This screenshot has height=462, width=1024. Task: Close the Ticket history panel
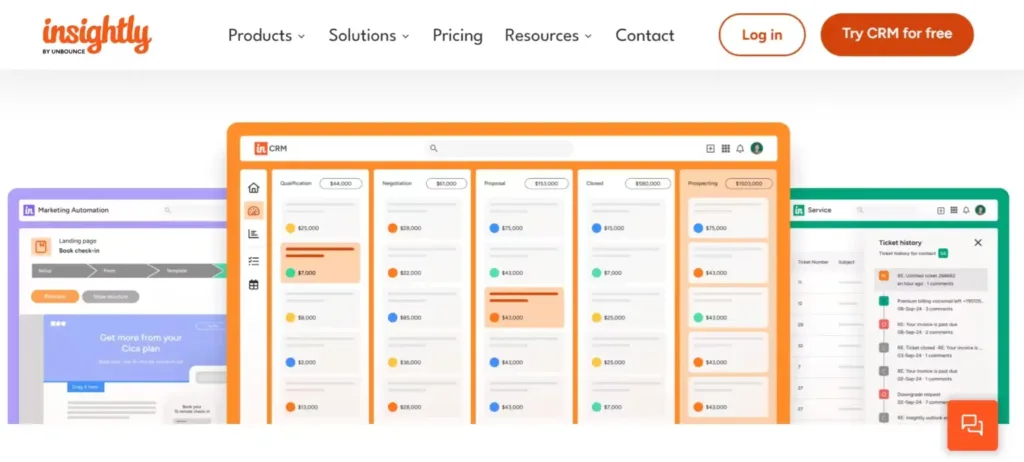pyautogui.click(x=978, y=242)
